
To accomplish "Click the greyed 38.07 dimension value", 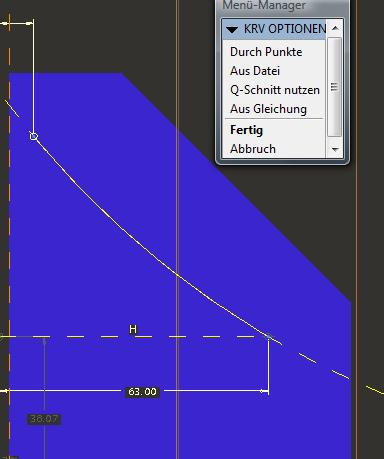I will [44, 419].
